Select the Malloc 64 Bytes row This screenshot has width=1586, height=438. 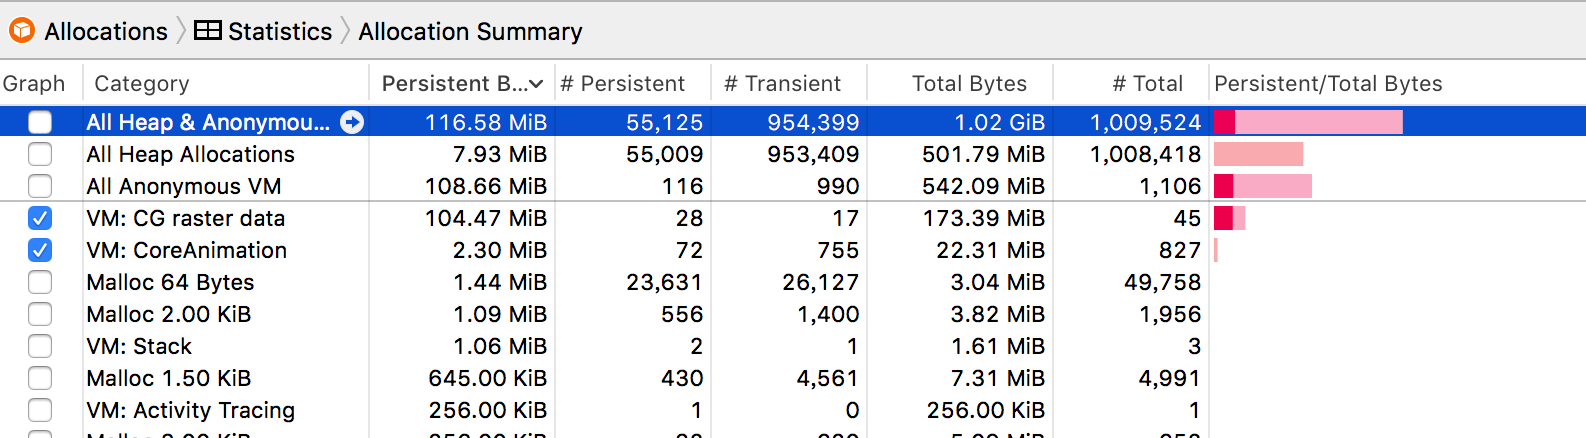tap(793, 282)
